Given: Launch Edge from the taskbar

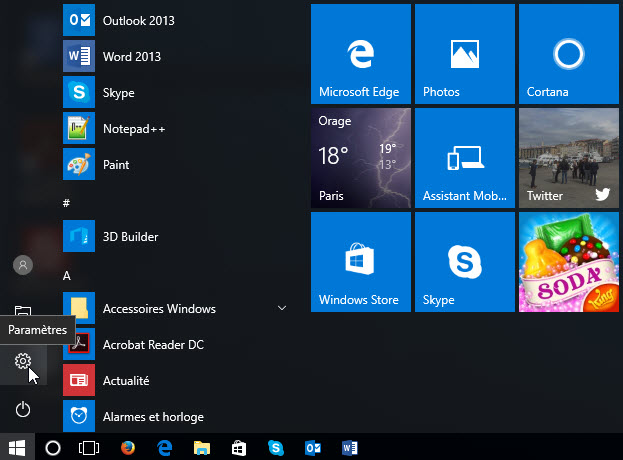Looking at the screenshot, I should point(164,448).
